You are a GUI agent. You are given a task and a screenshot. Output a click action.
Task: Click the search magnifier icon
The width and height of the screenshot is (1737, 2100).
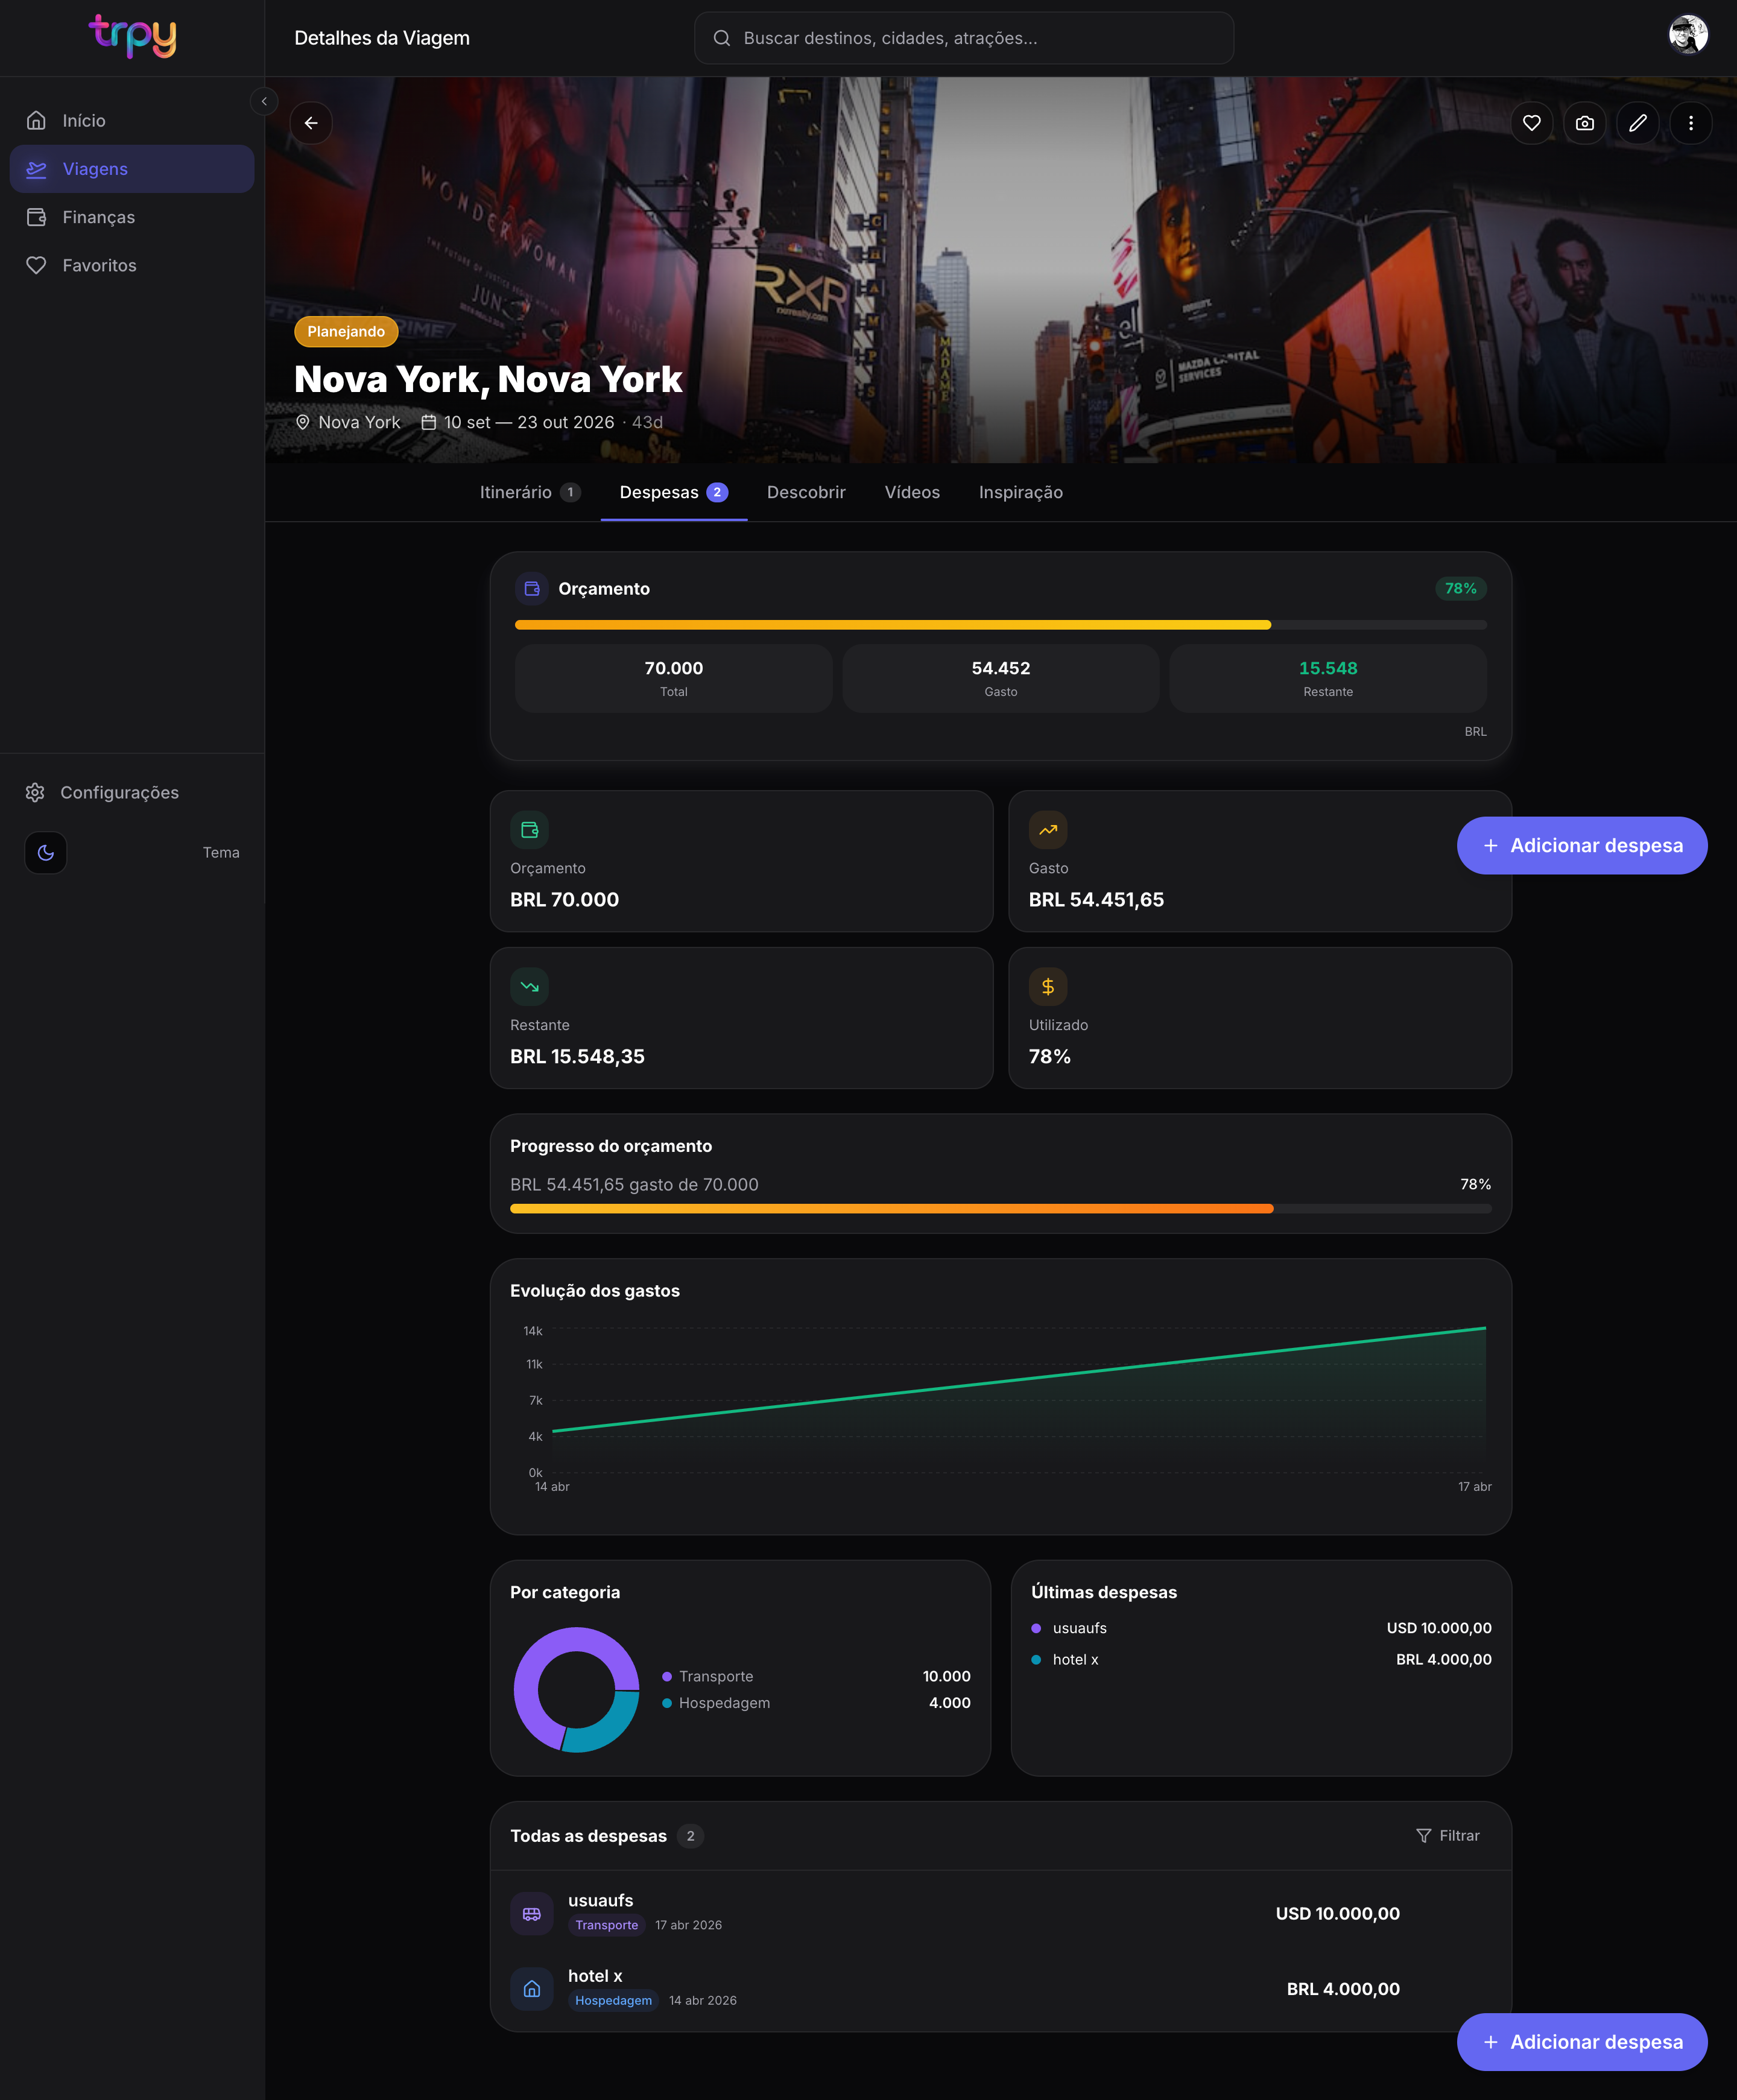point(721,38)
